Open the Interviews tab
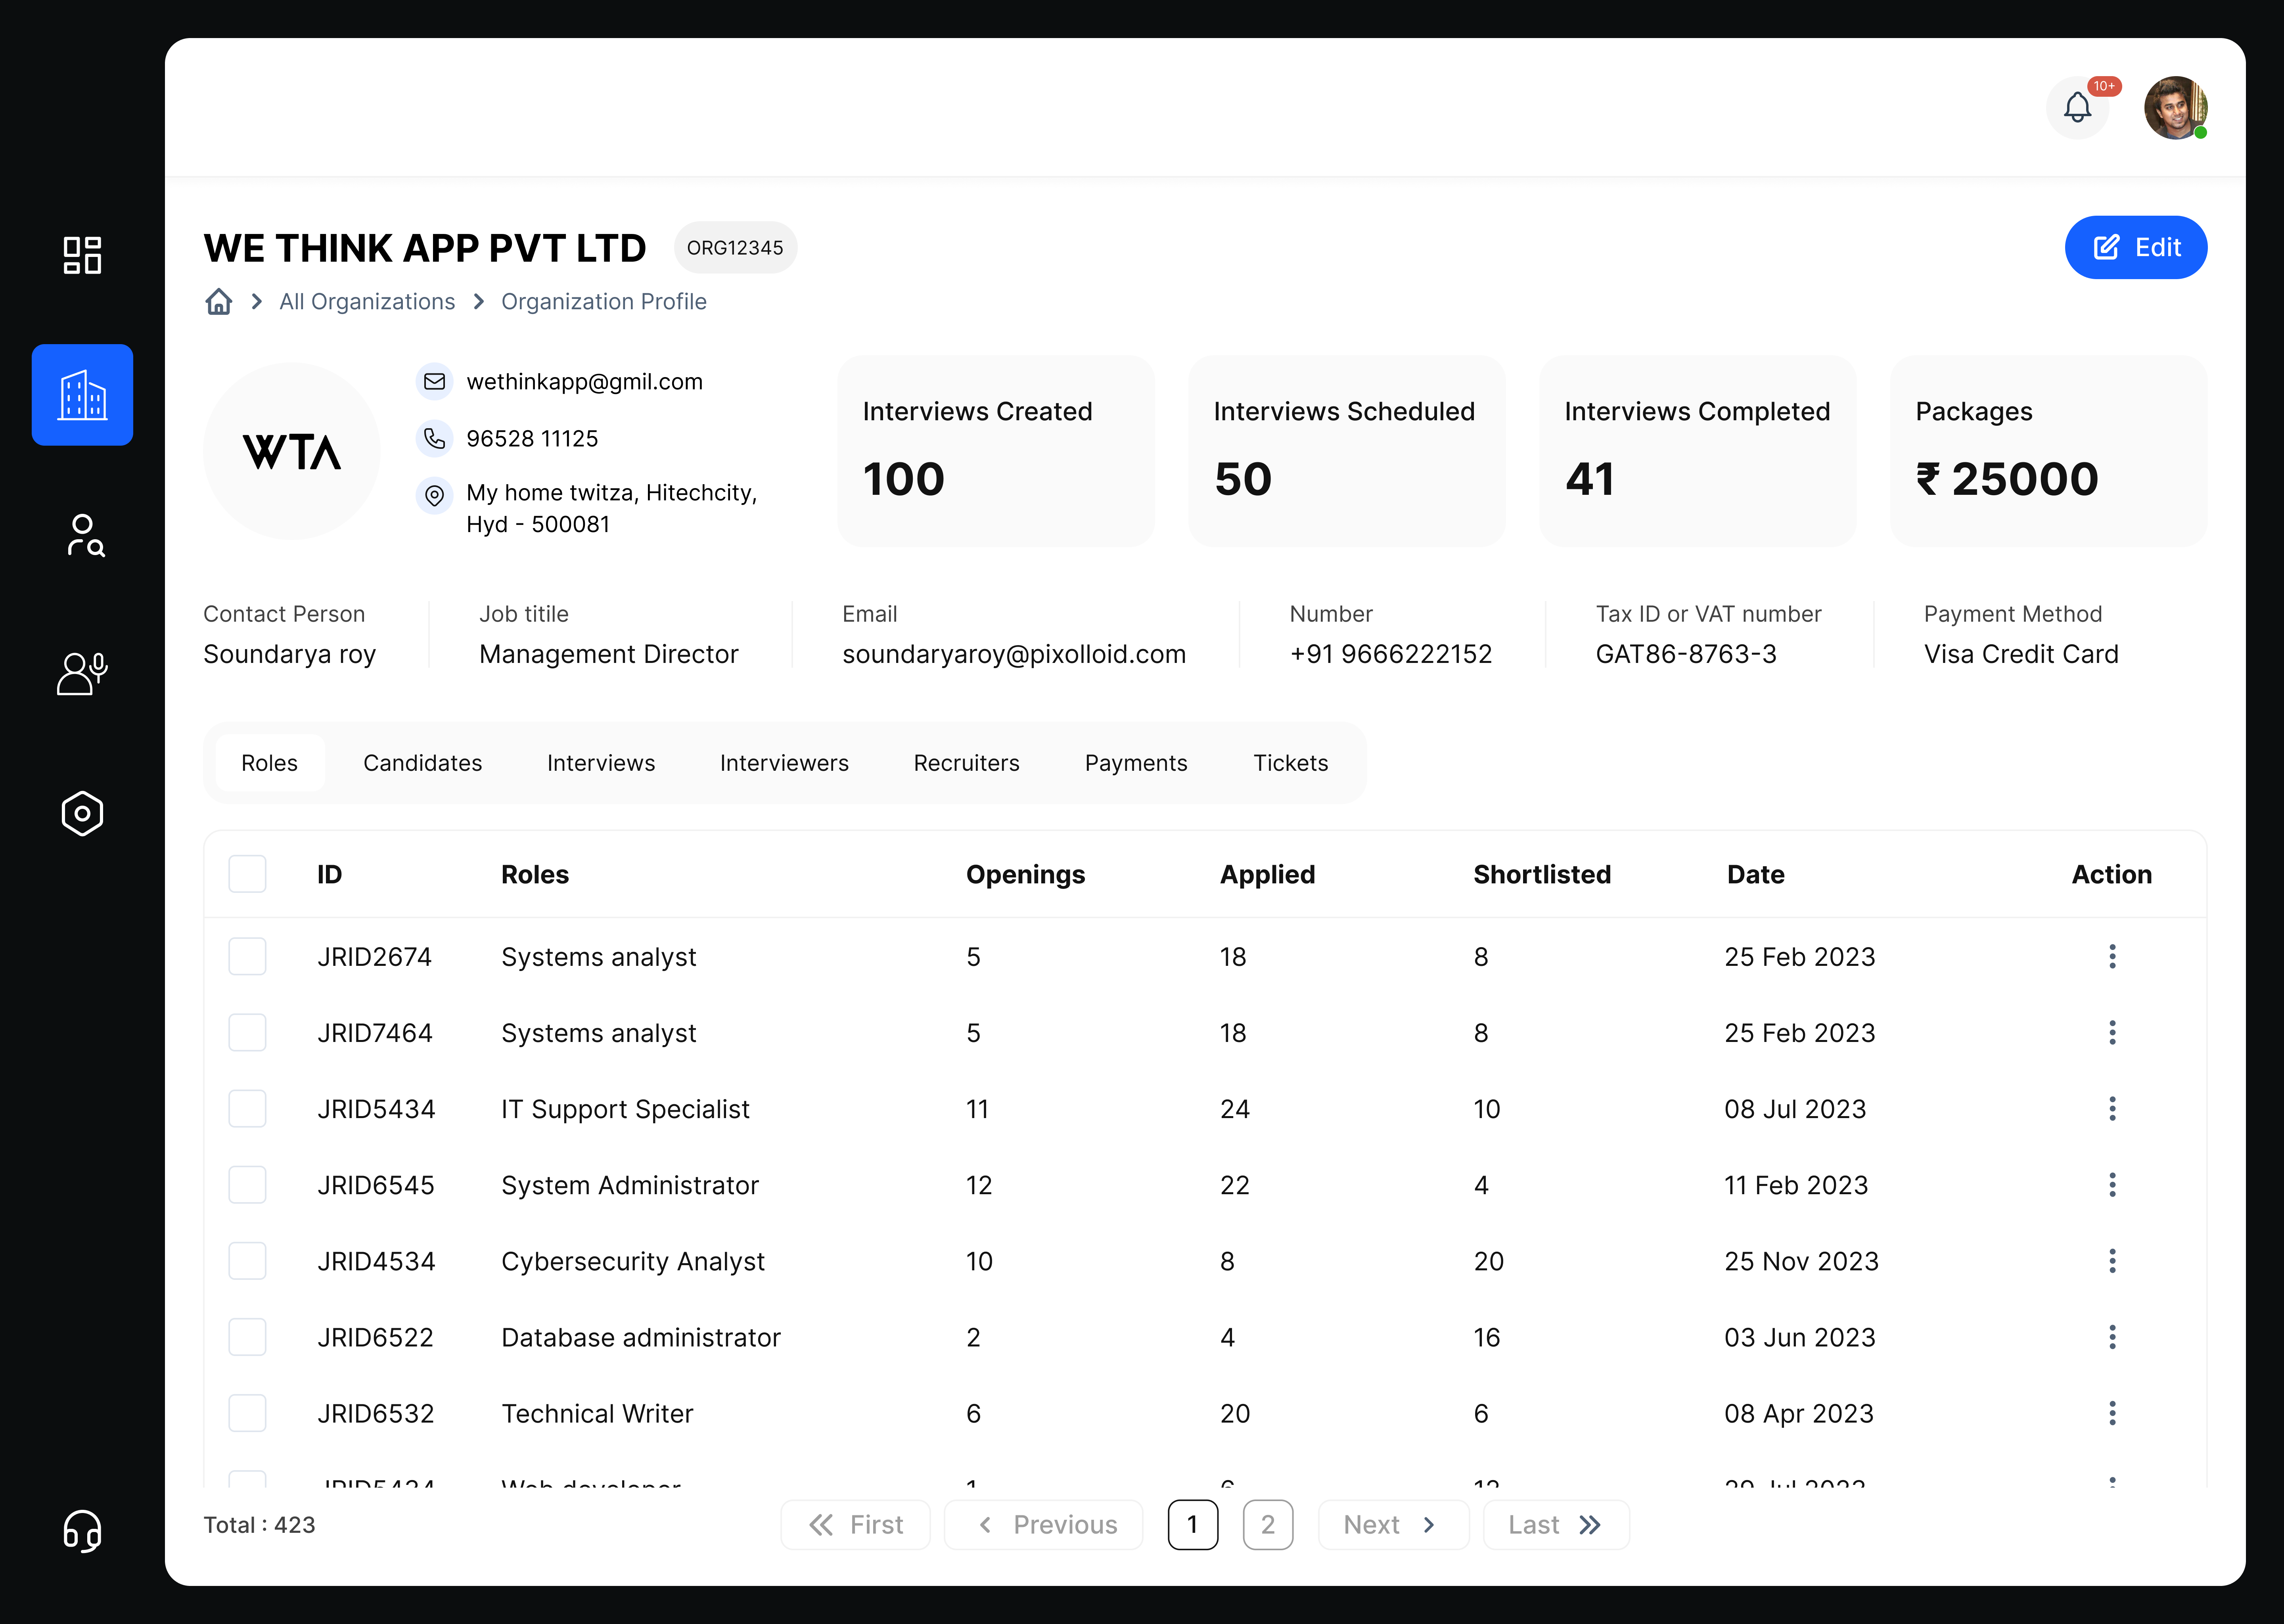This screenshot has width=2284, height=1624. tap(601, 763)
